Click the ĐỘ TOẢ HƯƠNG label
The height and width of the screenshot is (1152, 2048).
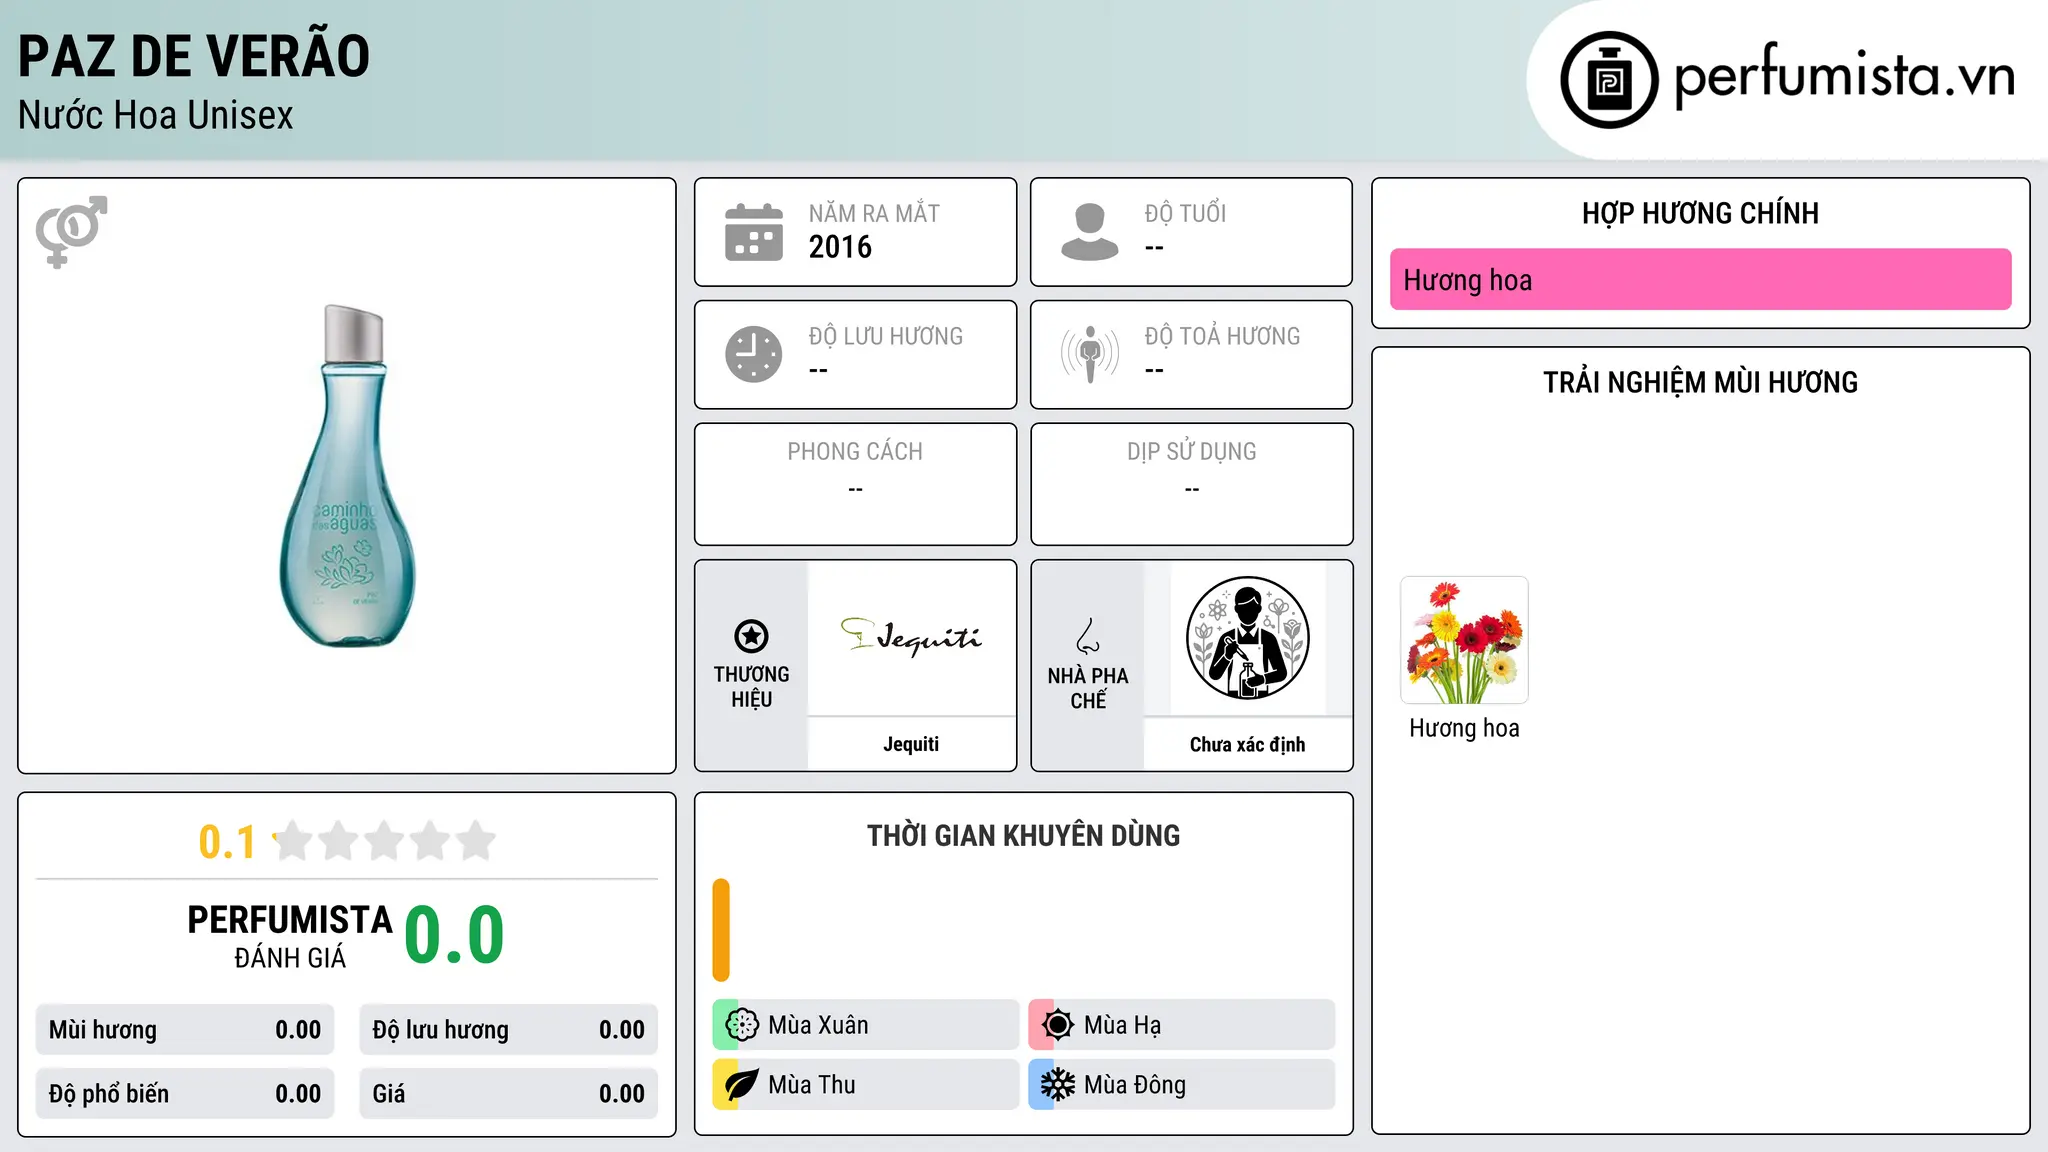1222,337
